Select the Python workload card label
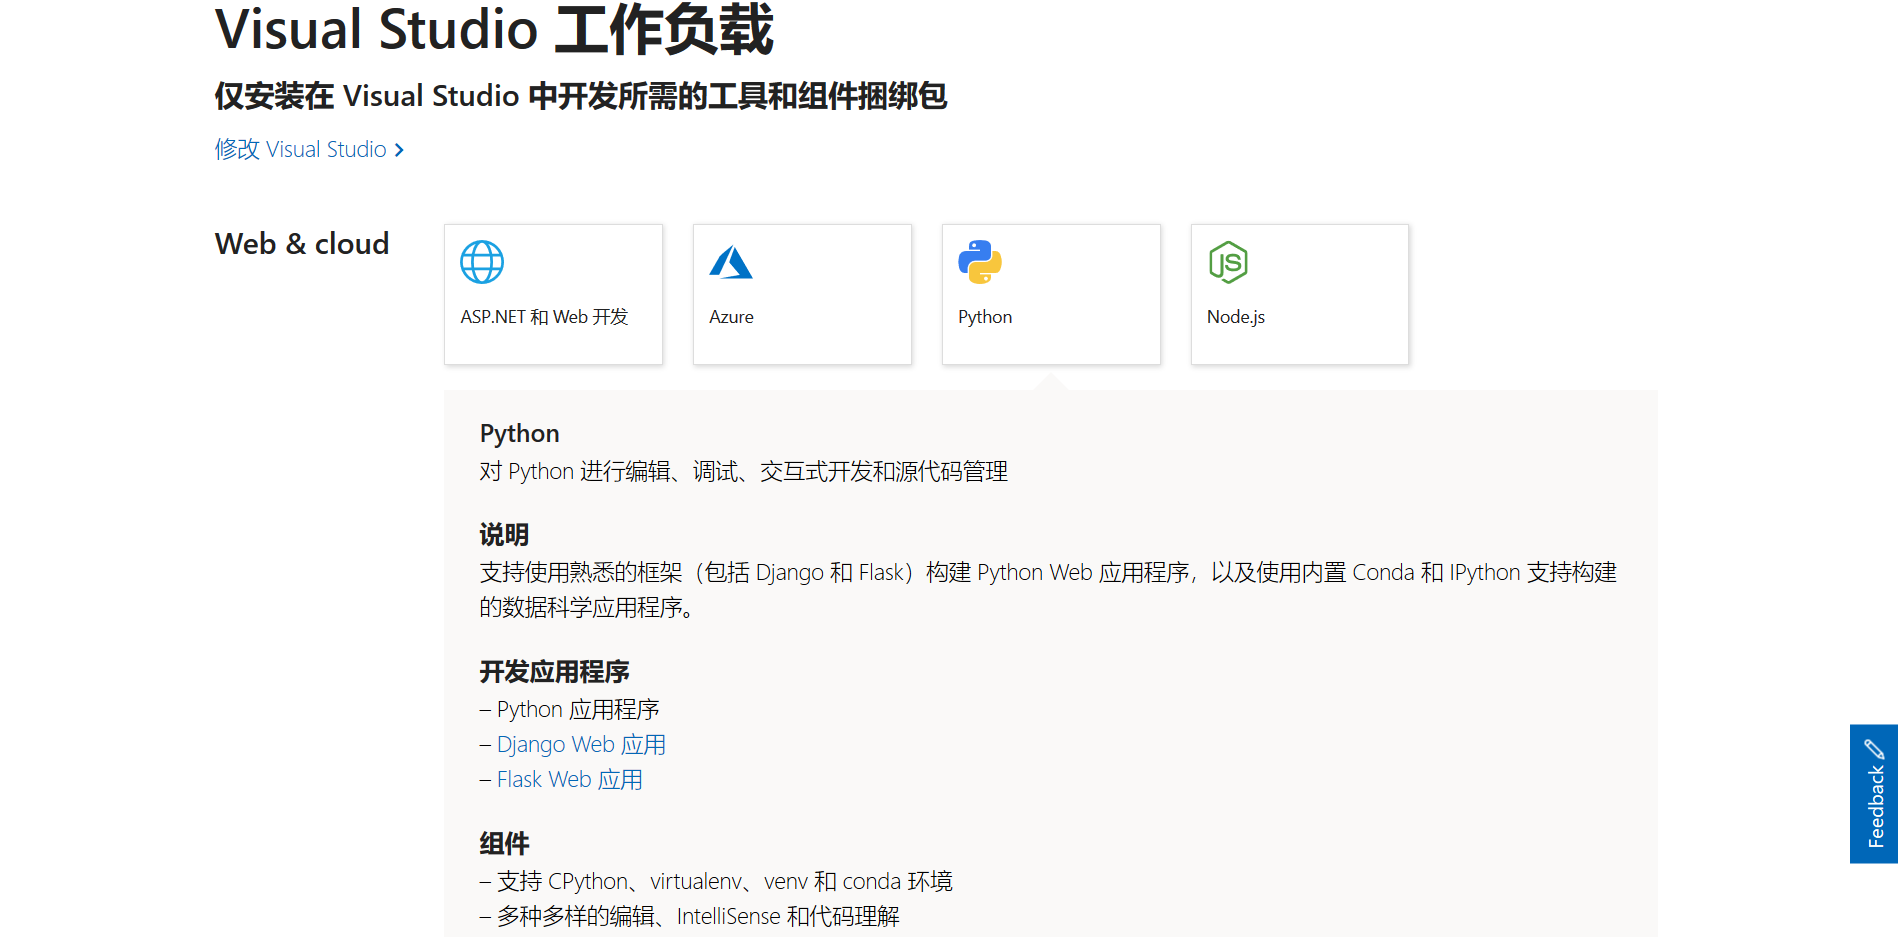The width and height of the screenshot is (1898, 937). (x=985, y=317)
